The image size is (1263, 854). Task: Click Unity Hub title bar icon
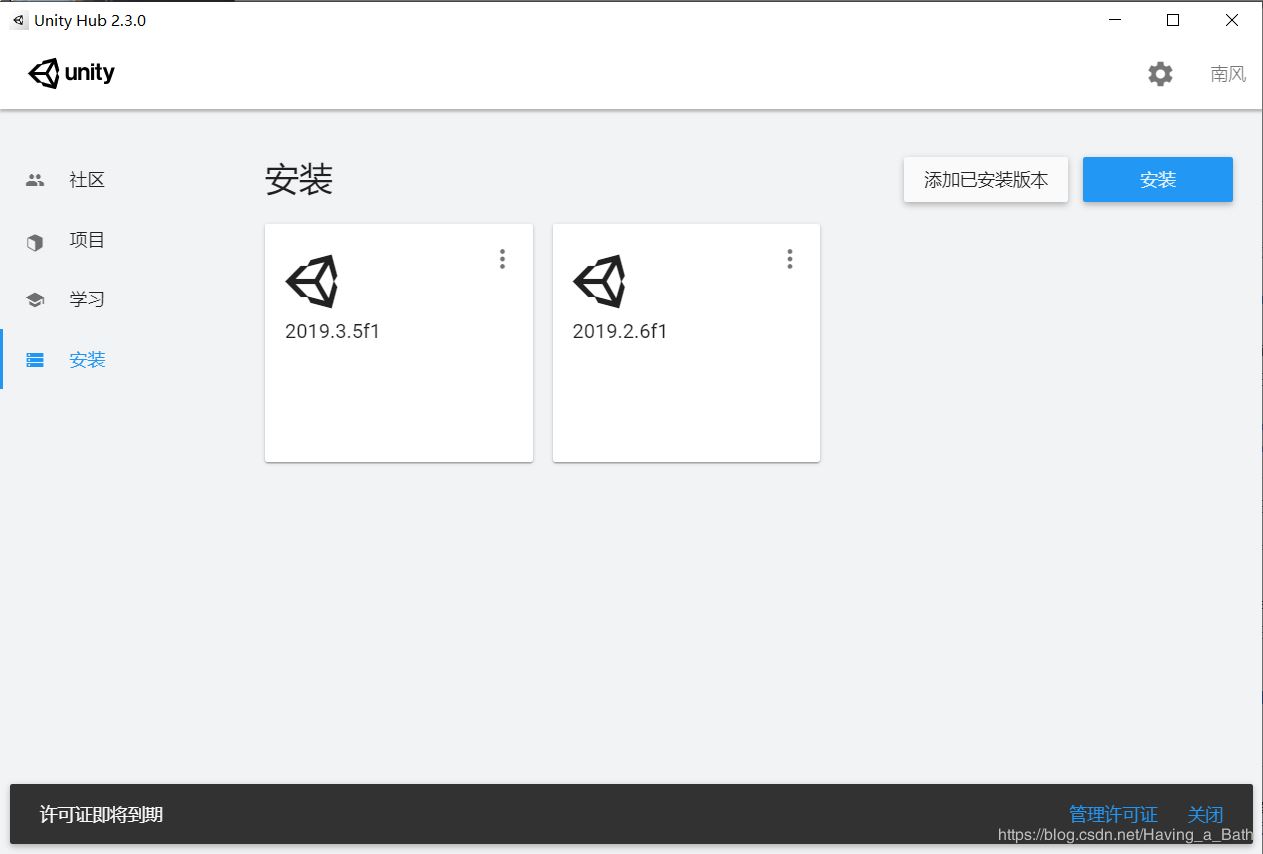(19, 20)
